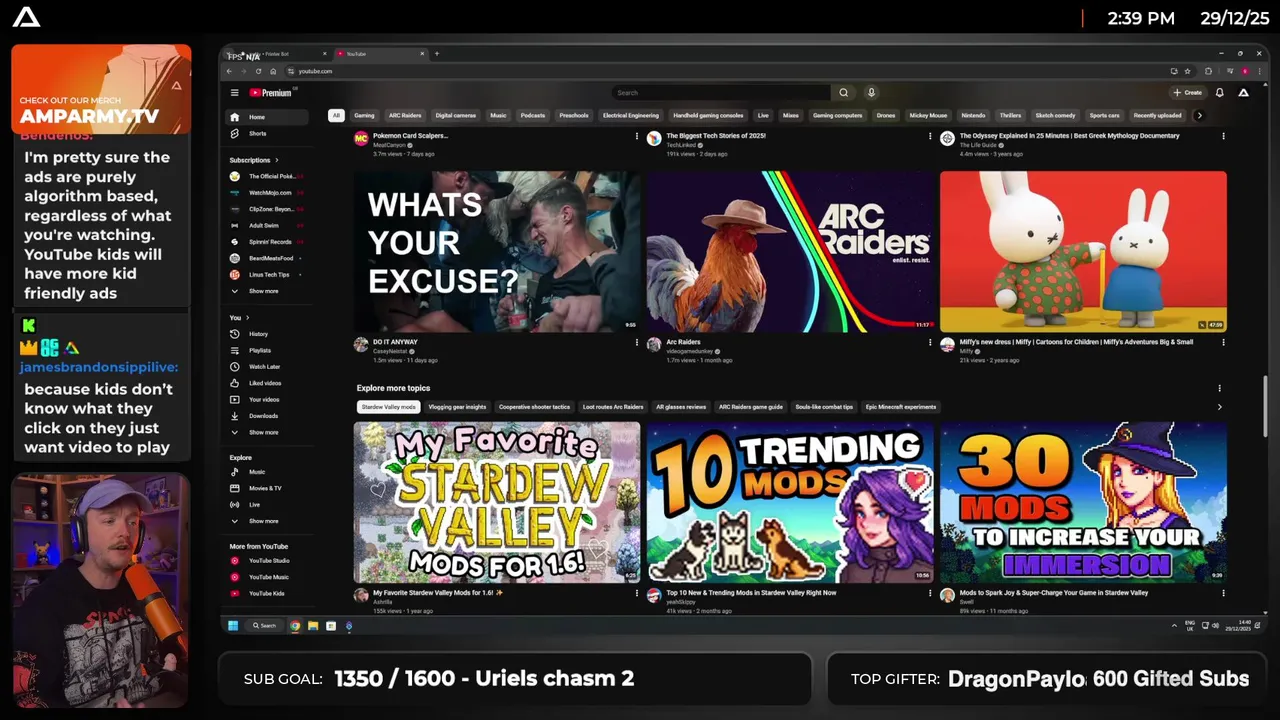Bookmark this page with the star icon
The height and width of the screenshot is (720, 1280).
(x=1187, y=71)
